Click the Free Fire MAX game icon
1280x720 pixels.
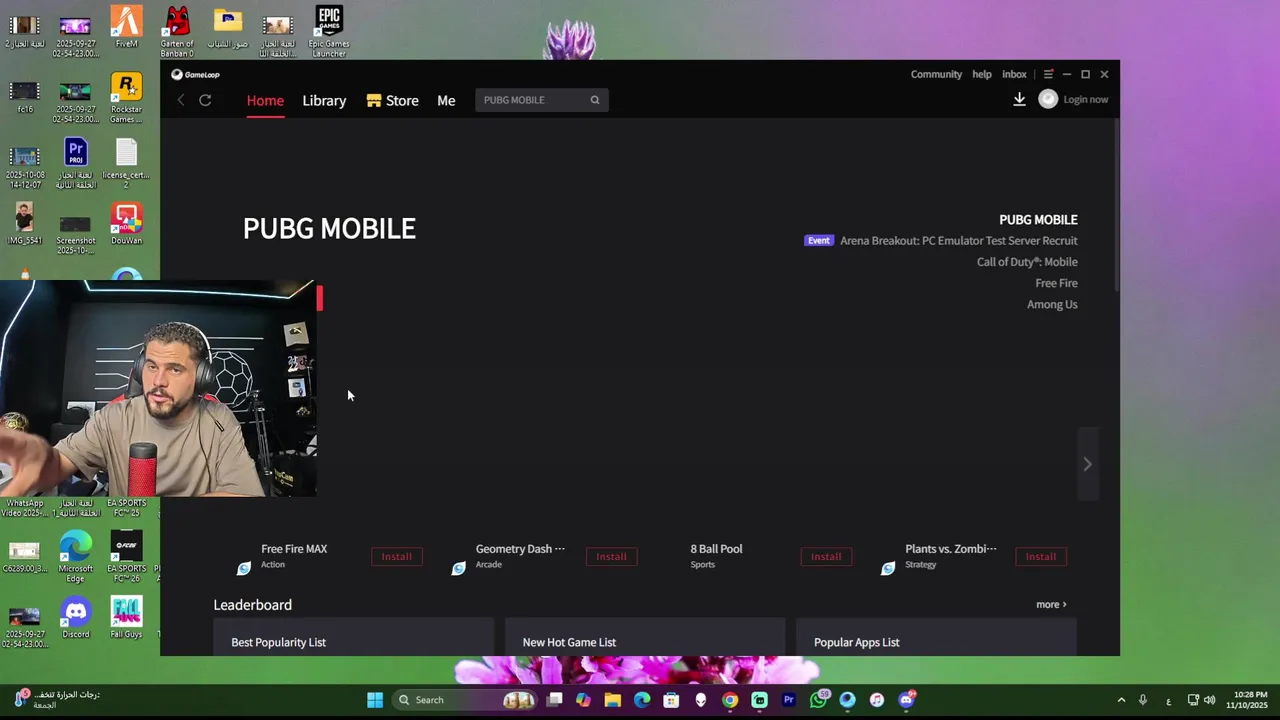point(244,568)
